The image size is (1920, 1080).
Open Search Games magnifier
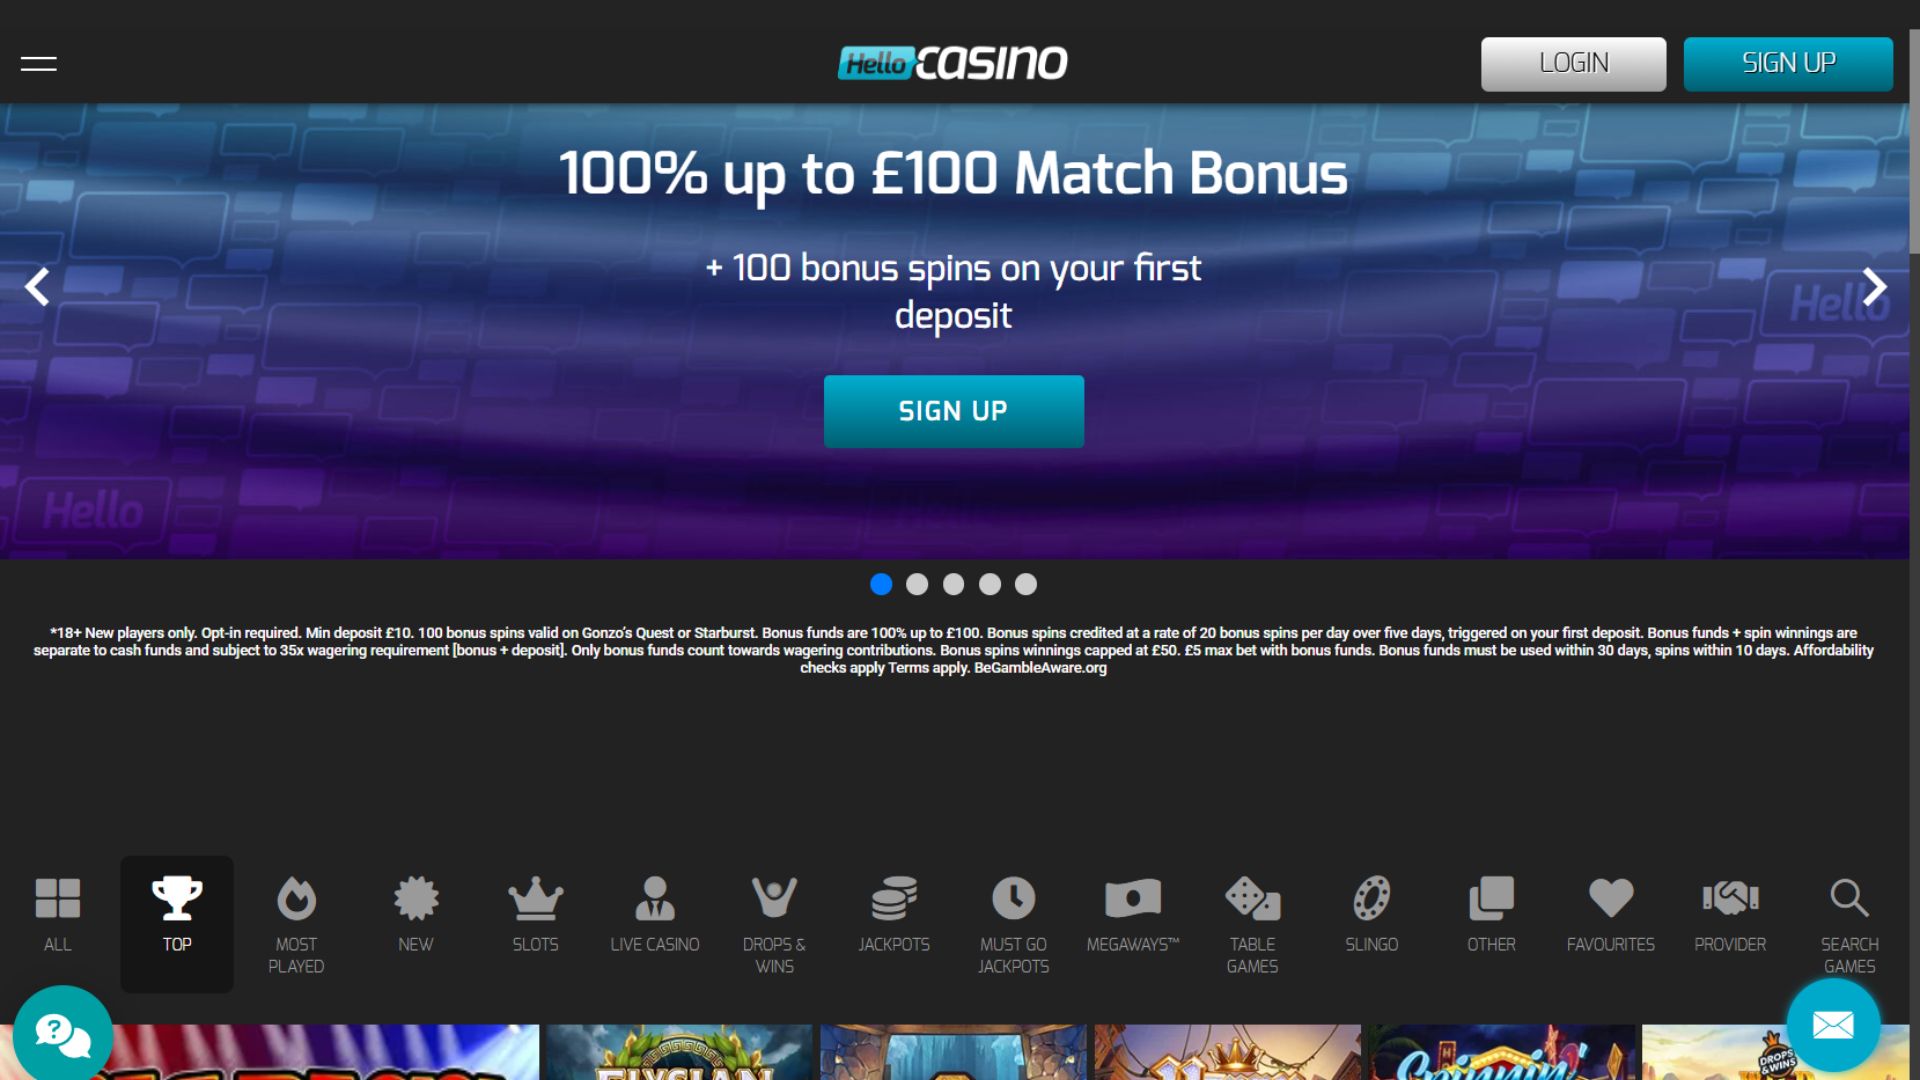[1849, 923]
